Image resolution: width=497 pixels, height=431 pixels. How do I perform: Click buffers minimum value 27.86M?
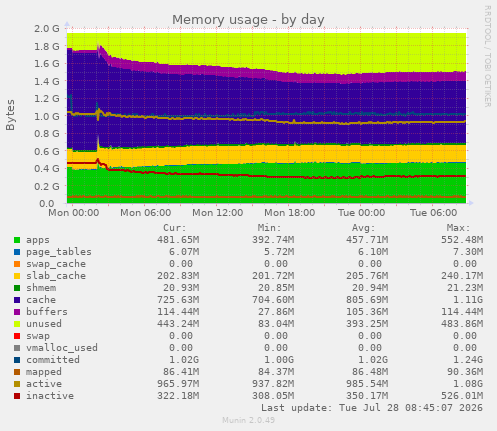[276, 312]
